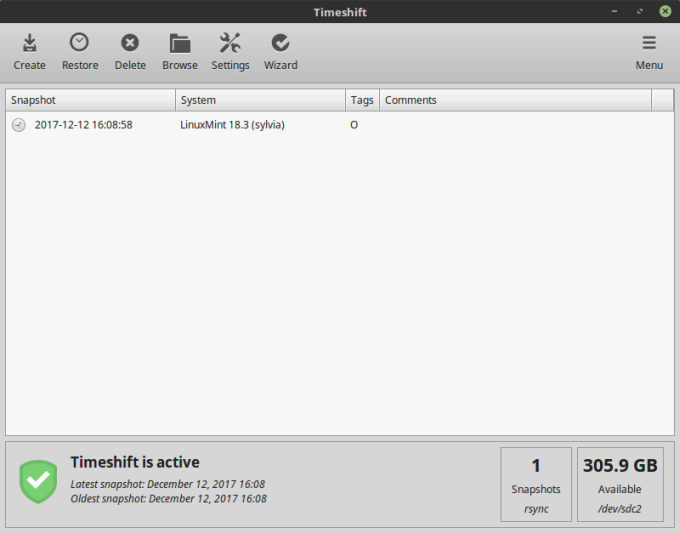680x533 pixels.
Task: Click the Tags column header
Action: point(362,100)
